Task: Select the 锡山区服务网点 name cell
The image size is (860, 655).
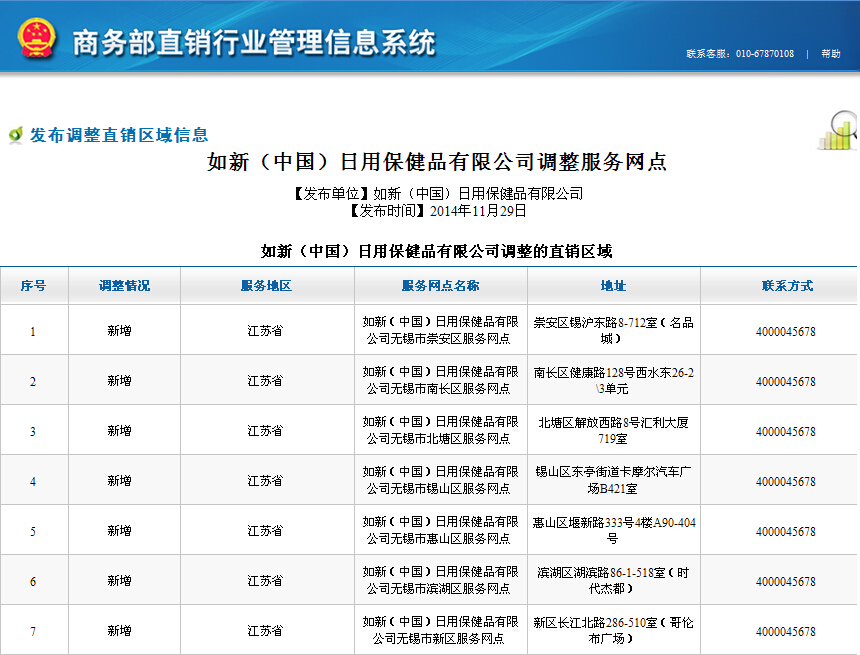Action: tap(440, 480)
